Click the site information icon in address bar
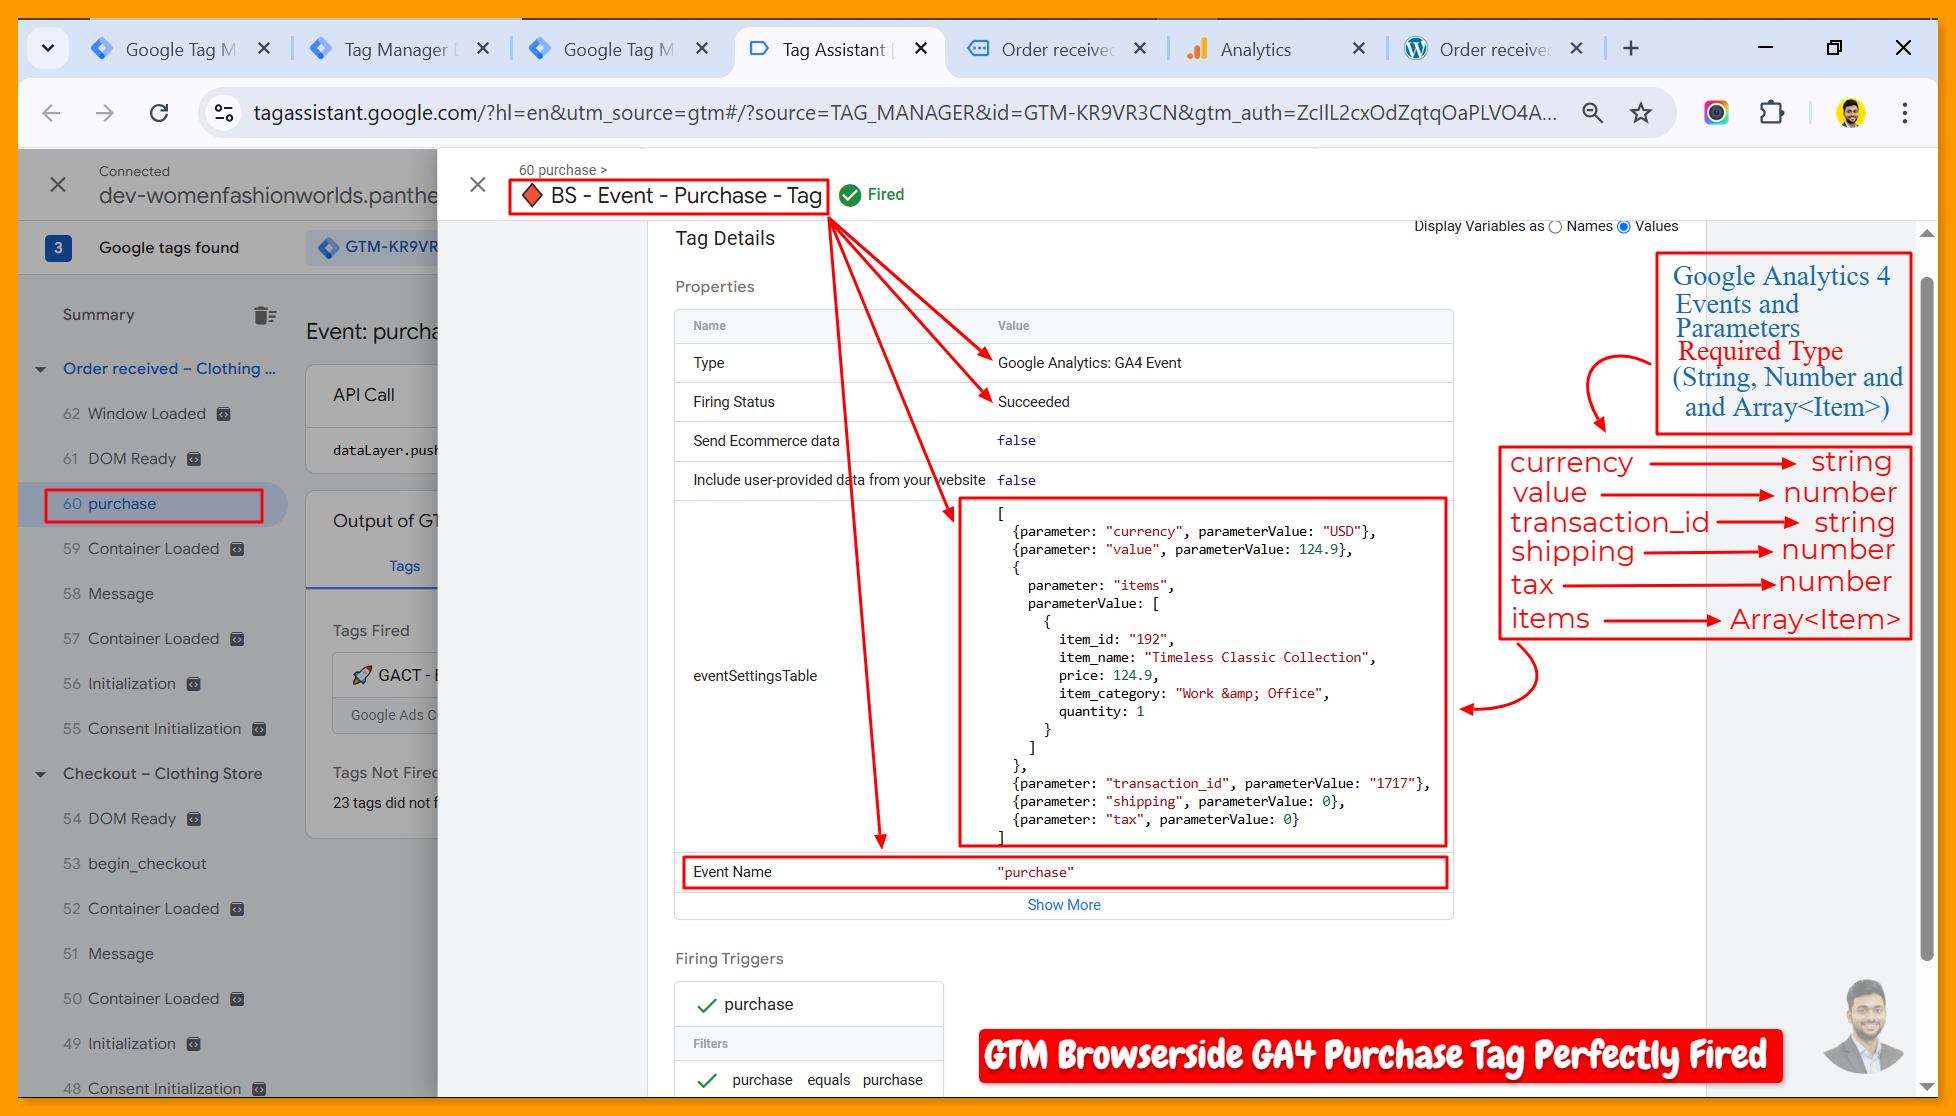The width and height of the screenshot is (1956, 1116). pos(224,113)
